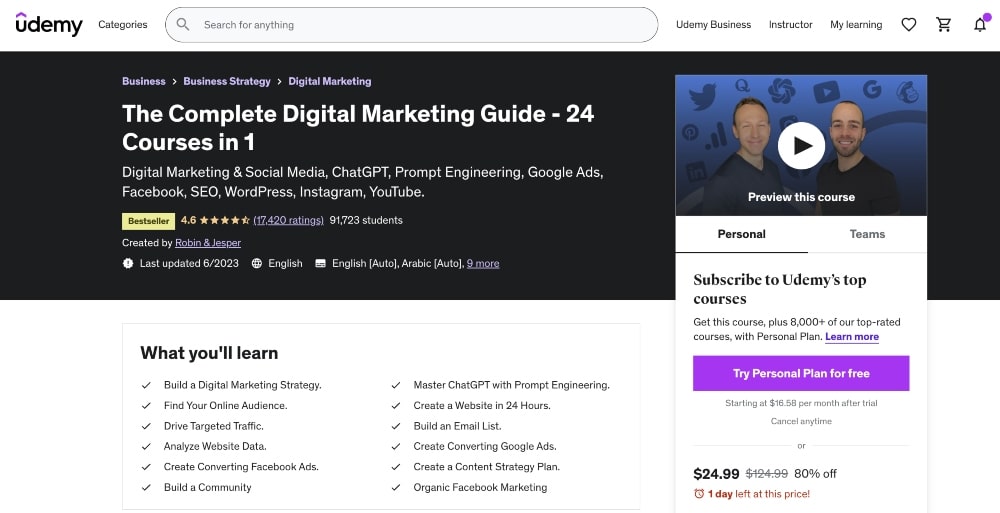Click Try Personal Plan for free

[801, 373]
